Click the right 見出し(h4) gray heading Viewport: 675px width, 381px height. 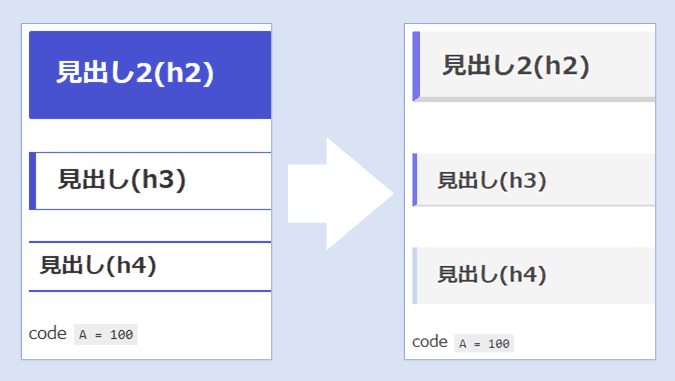tap(534, 276)
